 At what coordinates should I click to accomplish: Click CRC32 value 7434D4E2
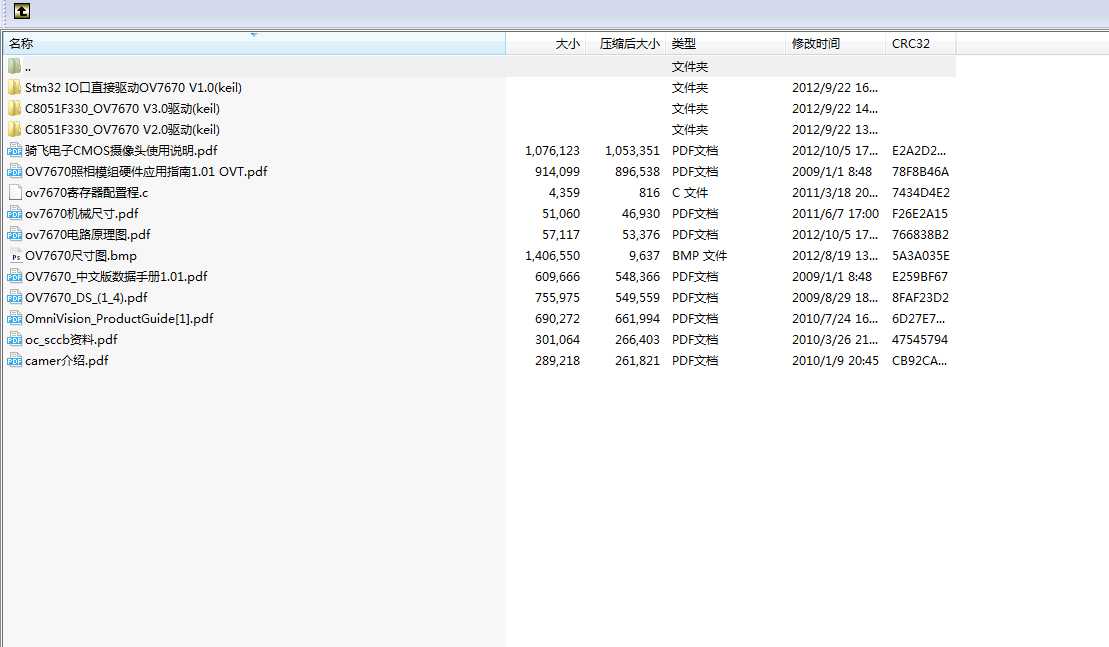coord(921,192)
